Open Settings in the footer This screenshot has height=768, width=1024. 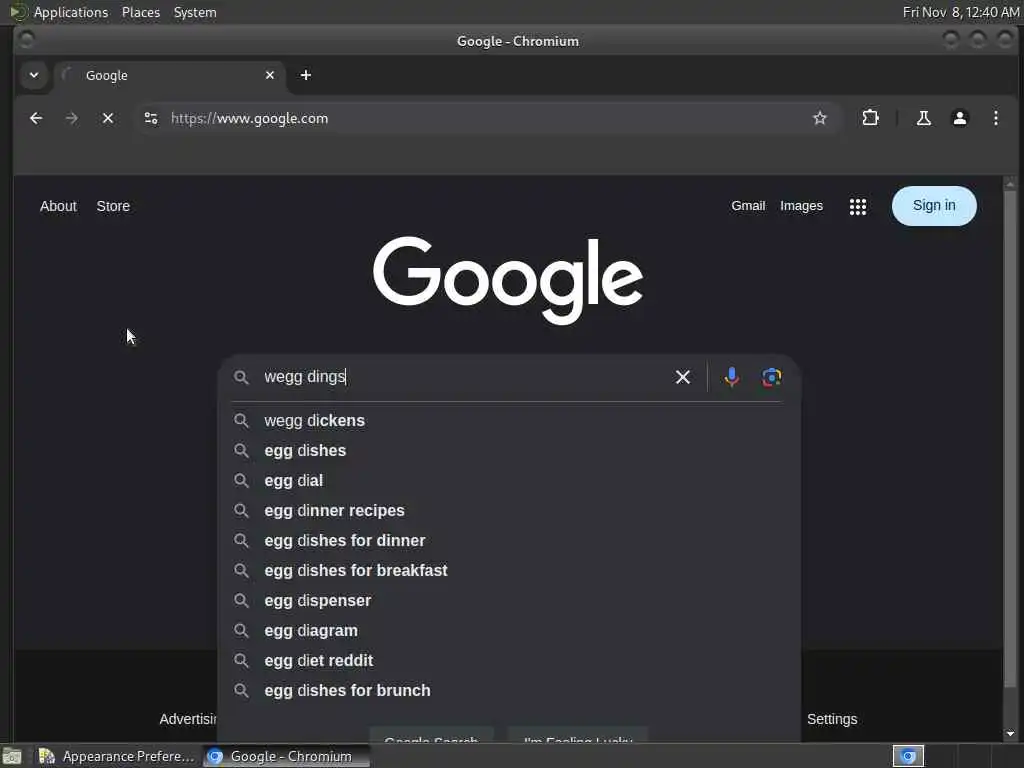coord(832,719)
